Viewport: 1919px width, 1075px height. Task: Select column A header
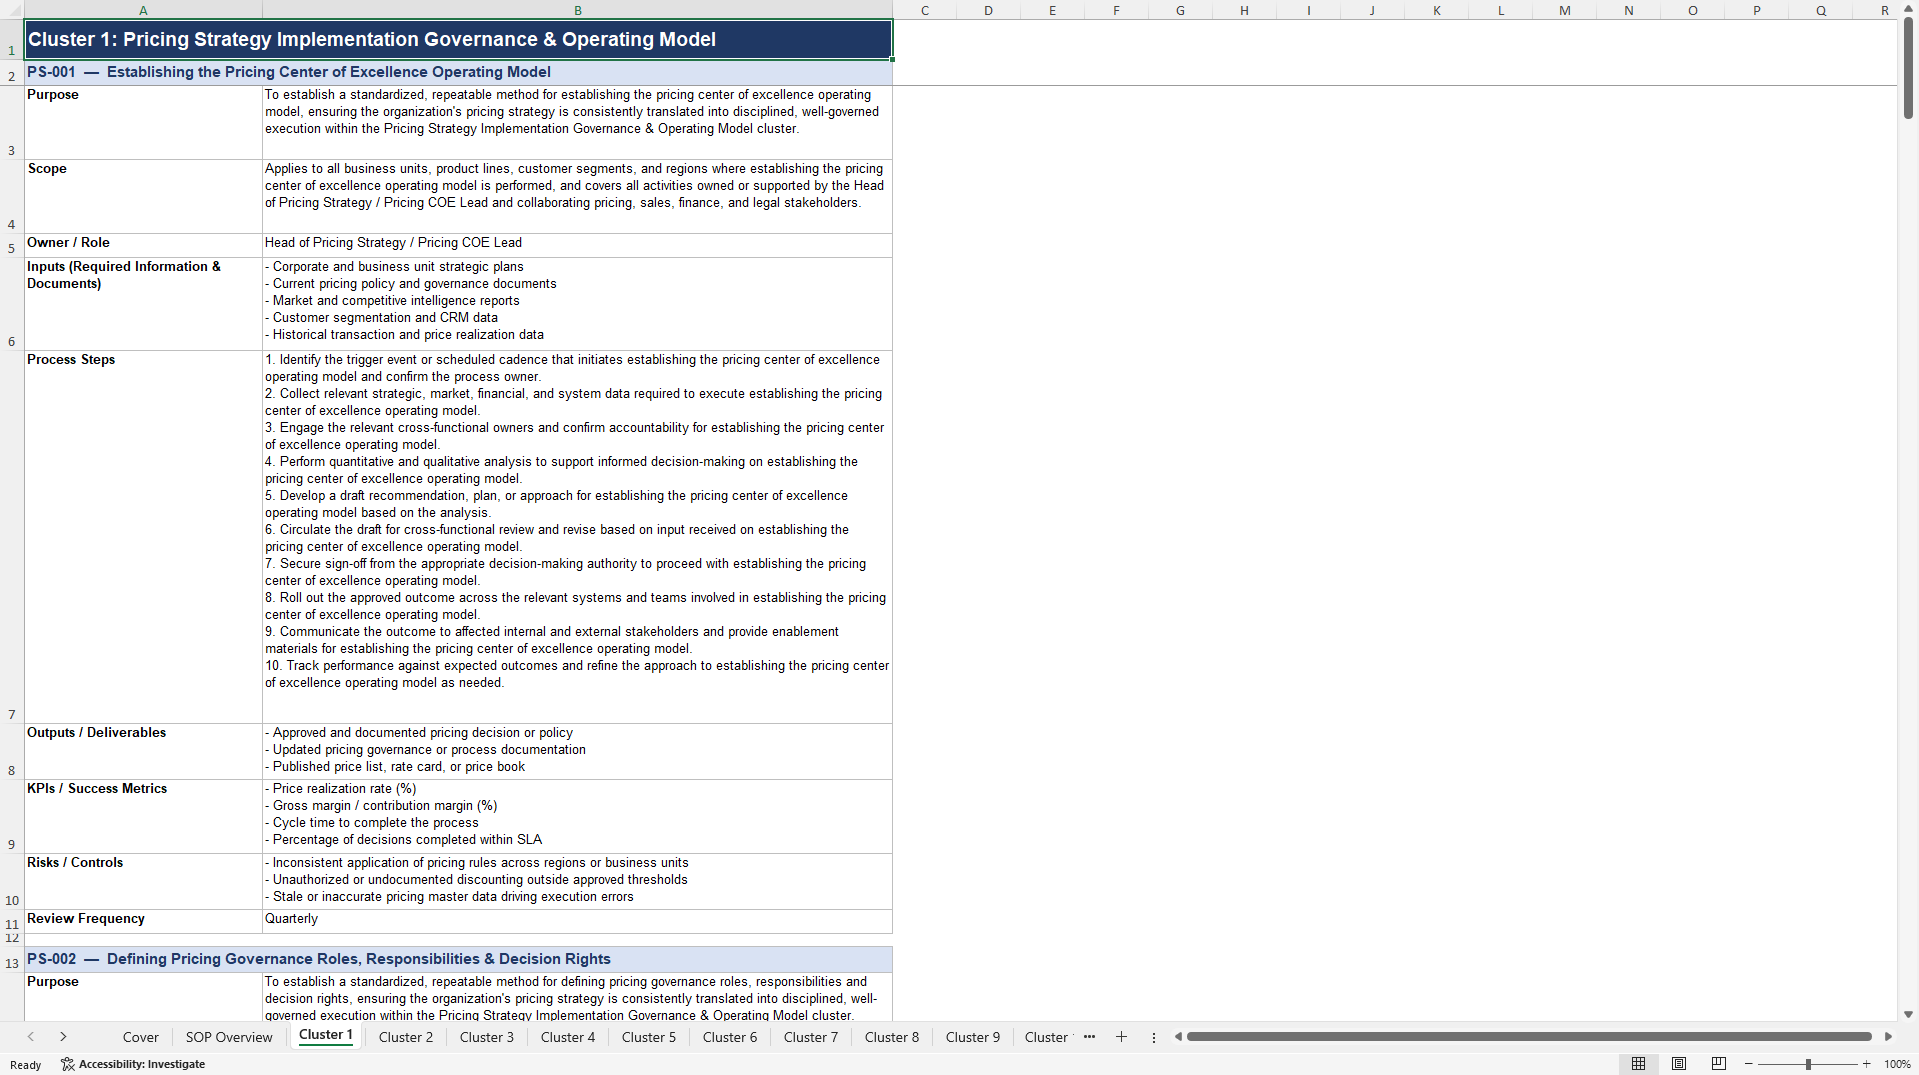(143, 10)
